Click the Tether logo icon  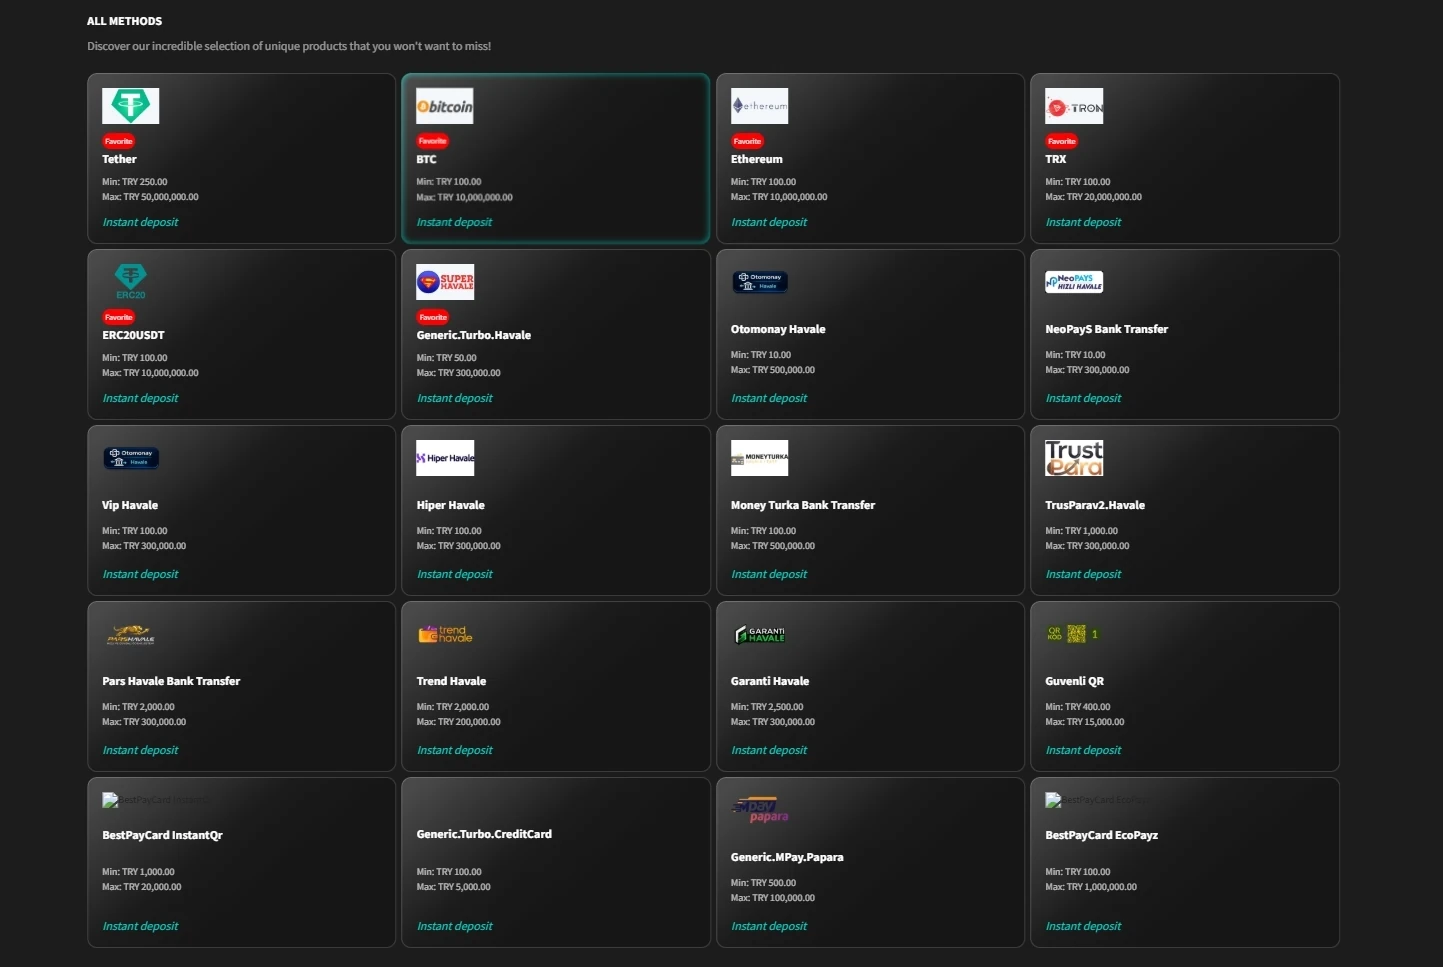click(x=130, y=106)
